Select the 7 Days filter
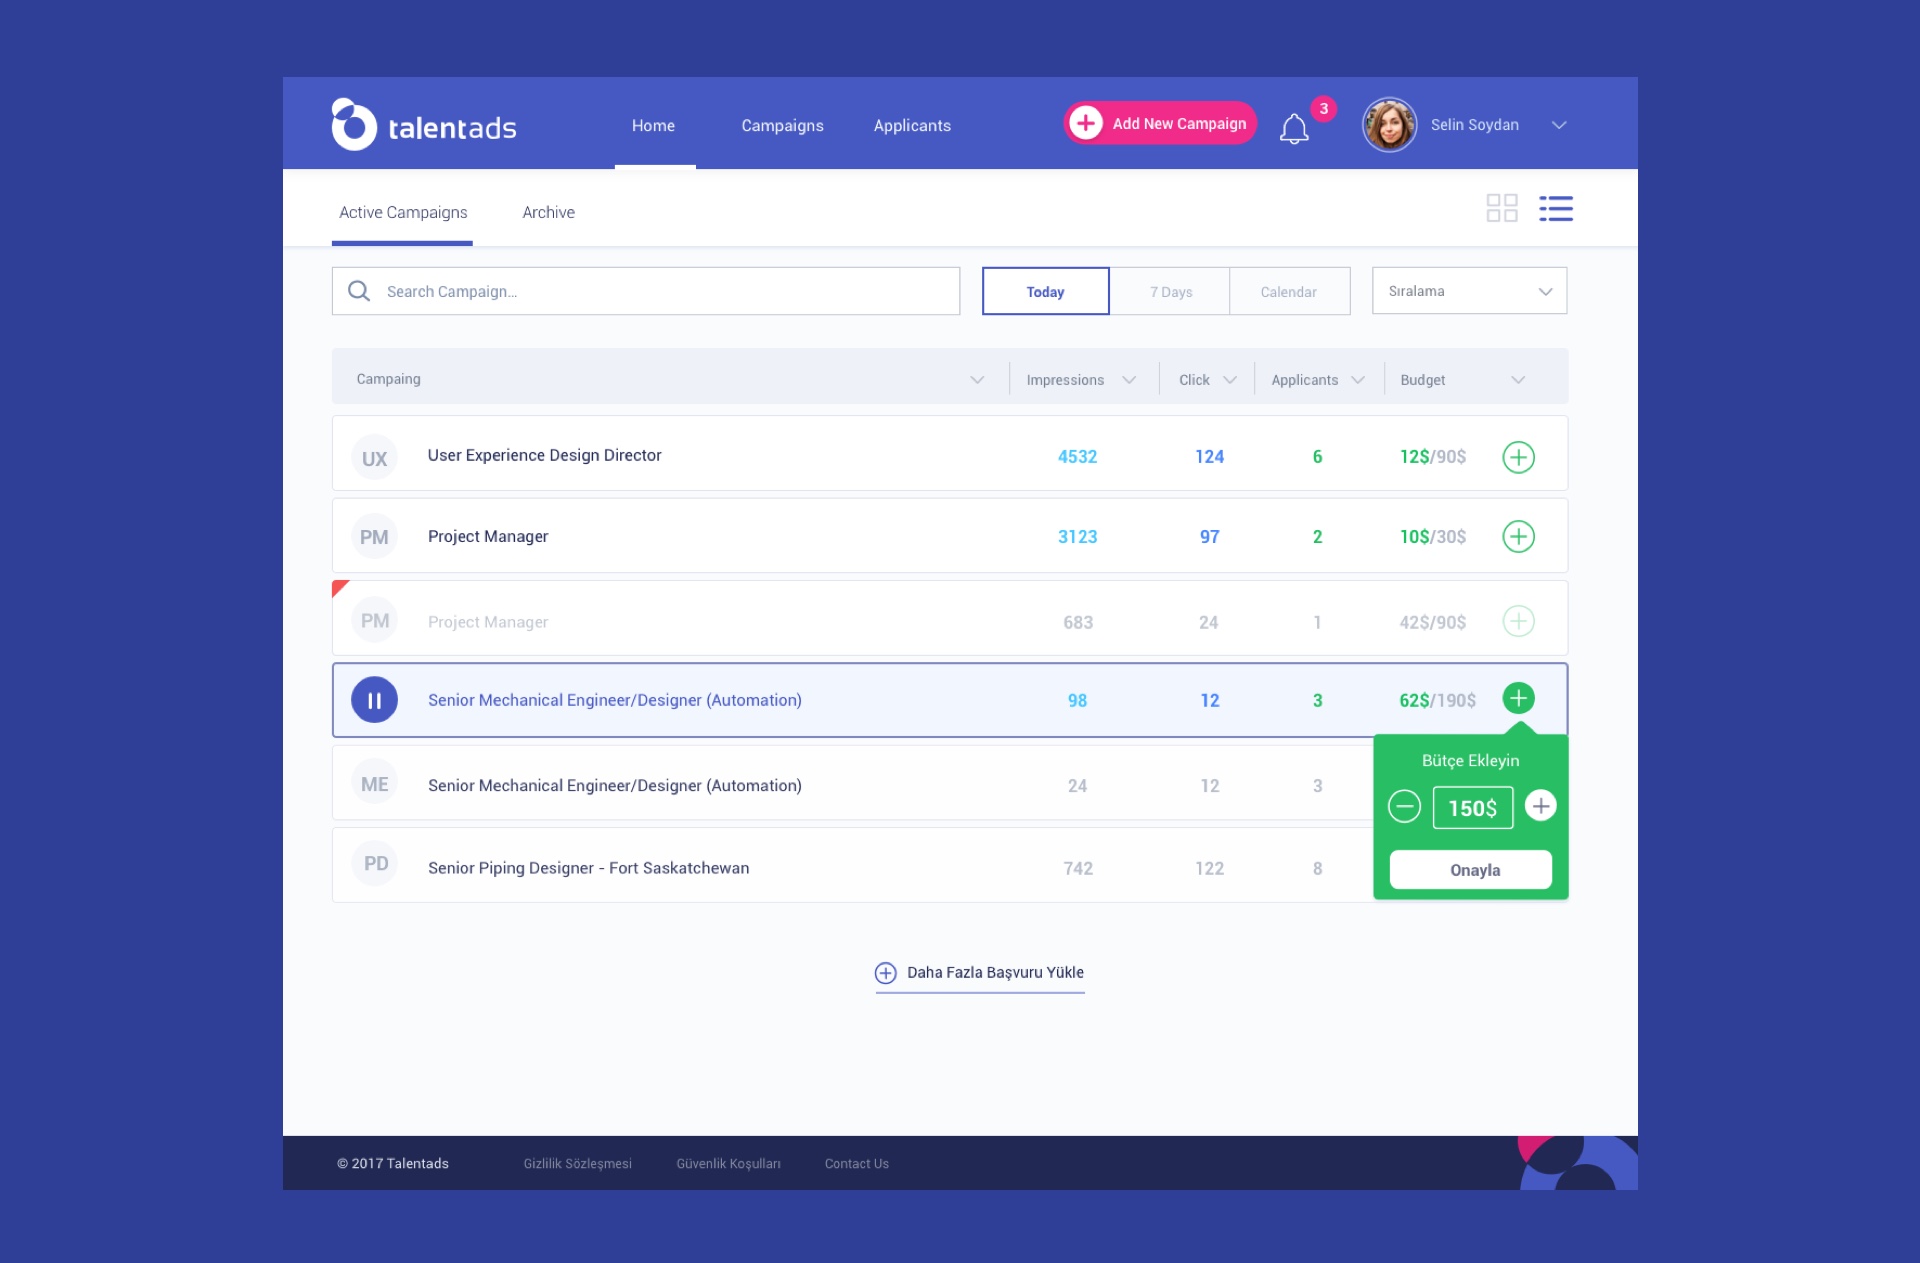Viewport: 1920px width, 1263px height. pos(1170,291)
